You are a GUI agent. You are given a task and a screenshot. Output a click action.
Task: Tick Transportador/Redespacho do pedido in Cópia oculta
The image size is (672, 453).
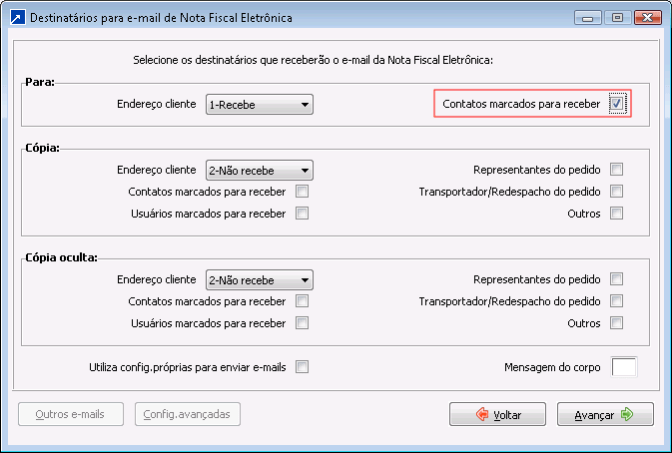click(x=617, y=301)
